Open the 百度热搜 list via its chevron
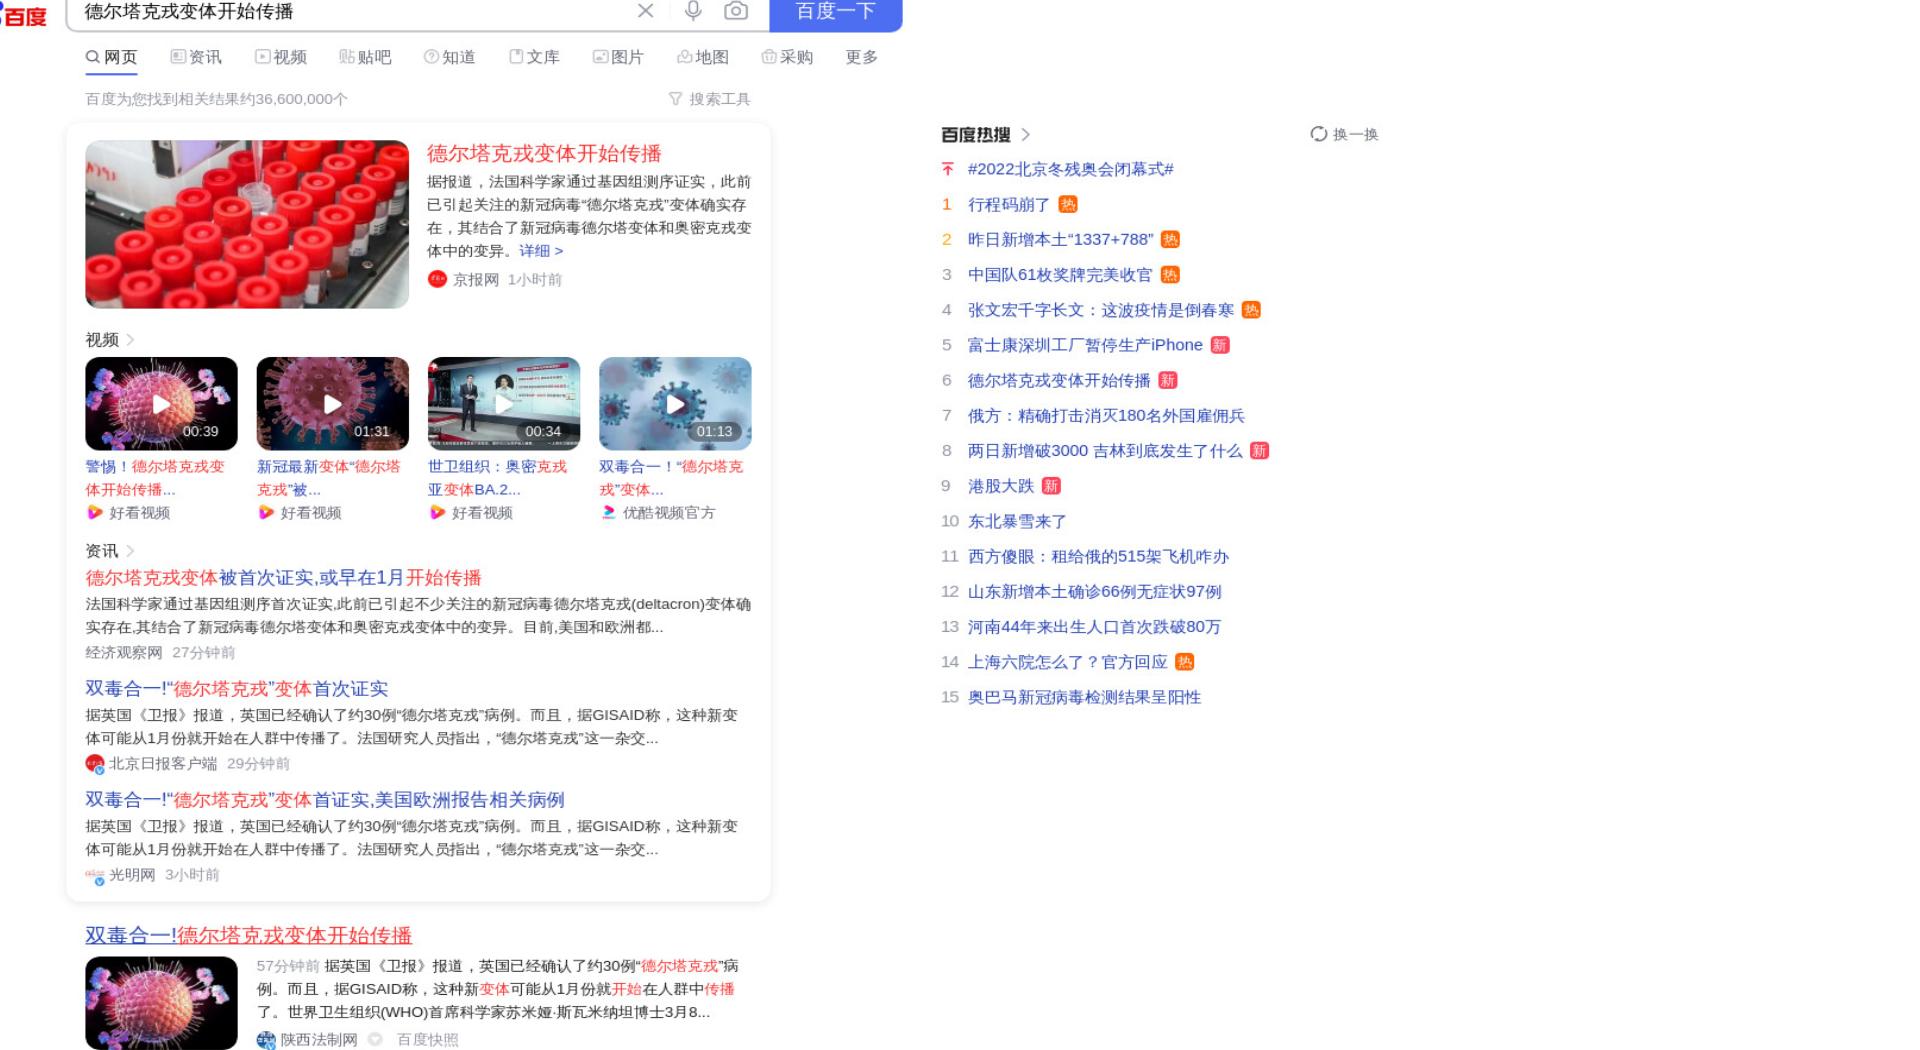1920x1050 pixels. [x=1026, y=134]
